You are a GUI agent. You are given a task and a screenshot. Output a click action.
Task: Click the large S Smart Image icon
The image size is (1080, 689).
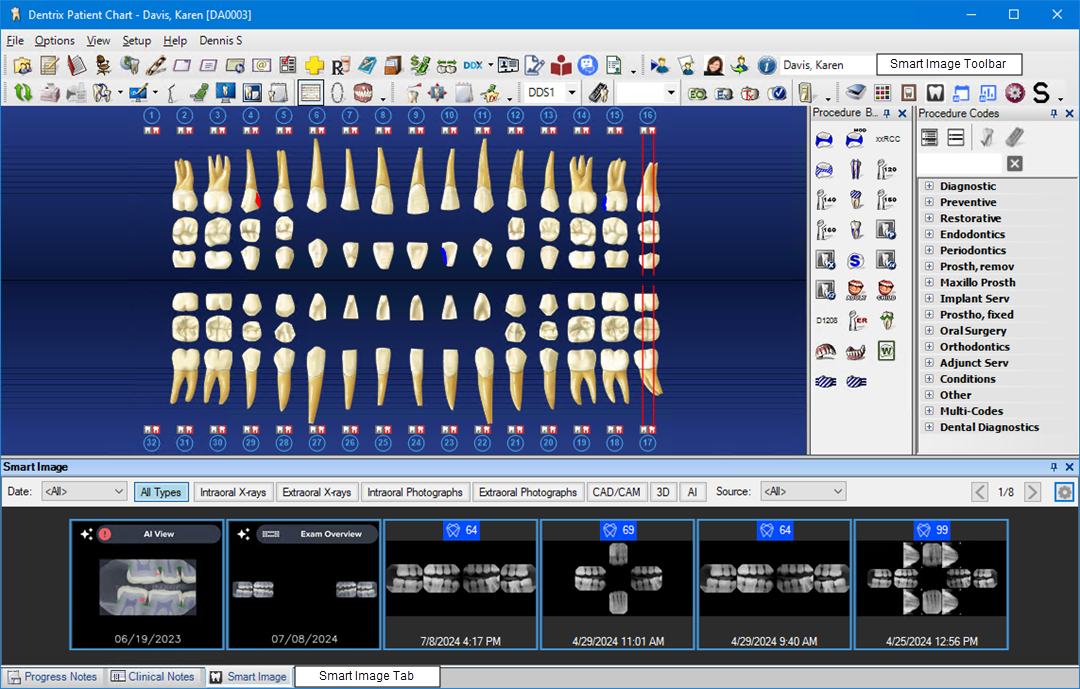1042,92
